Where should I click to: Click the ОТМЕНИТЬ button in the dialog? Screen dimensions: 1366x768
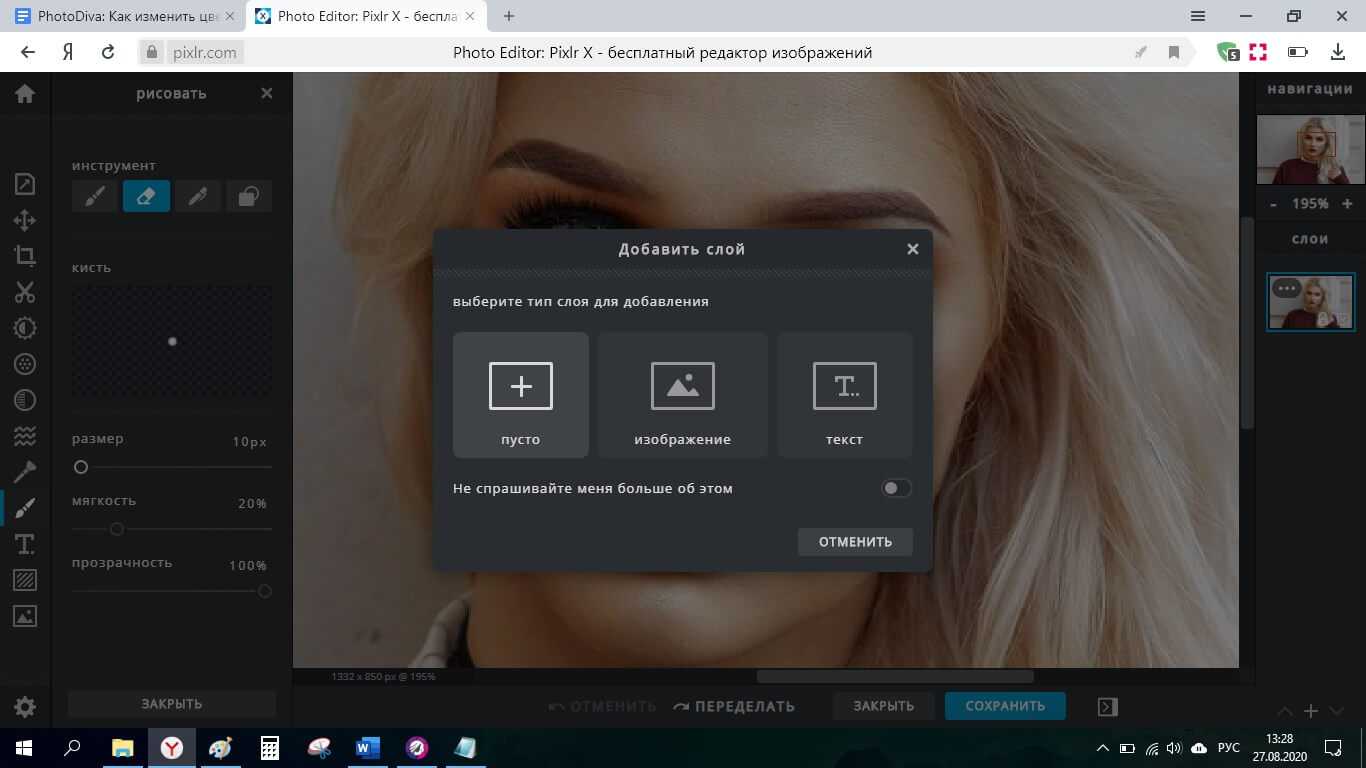coord(855,542)
